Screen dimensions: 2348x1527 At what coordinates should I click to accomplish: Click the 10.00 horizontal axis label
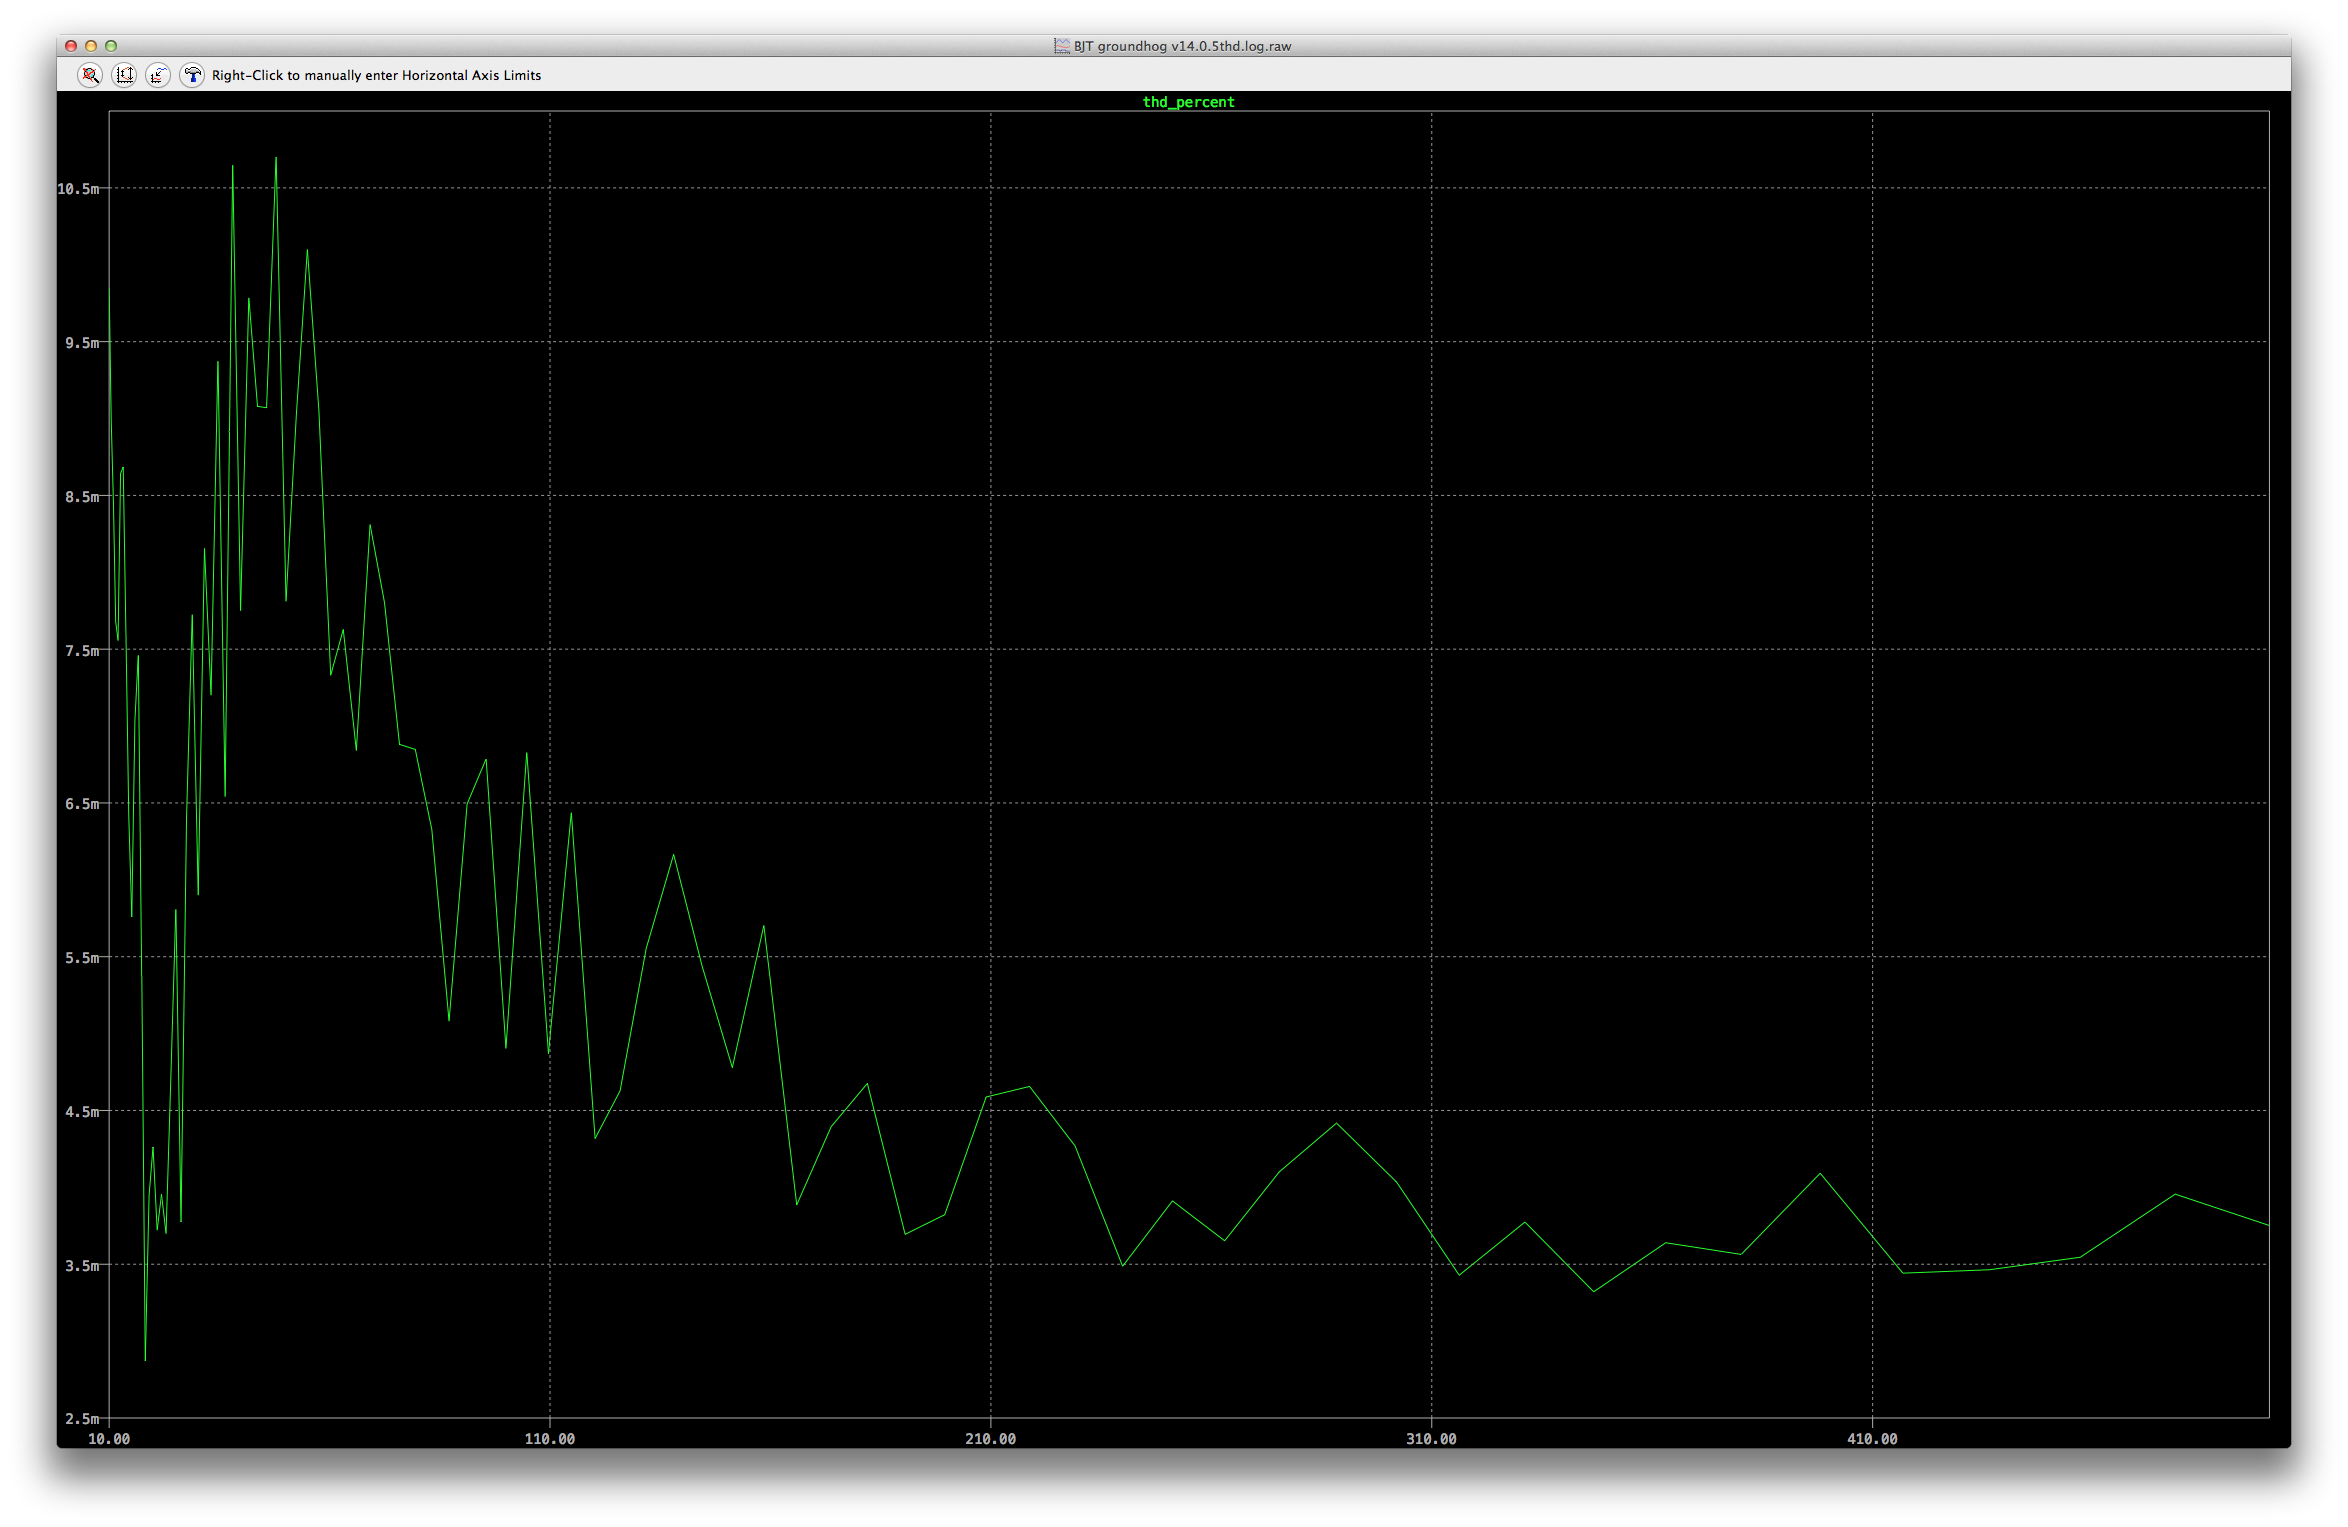[x=109, y=1439]
